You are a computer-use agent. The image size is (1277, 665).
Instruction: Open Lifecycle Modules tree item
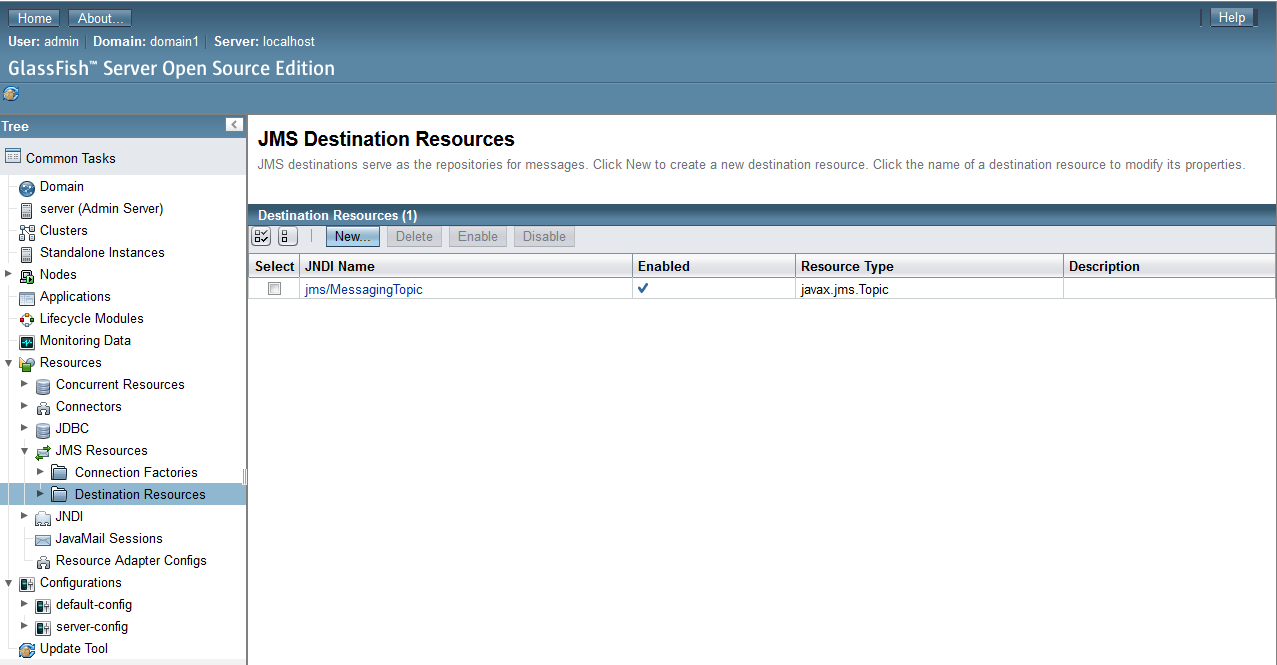91,319
